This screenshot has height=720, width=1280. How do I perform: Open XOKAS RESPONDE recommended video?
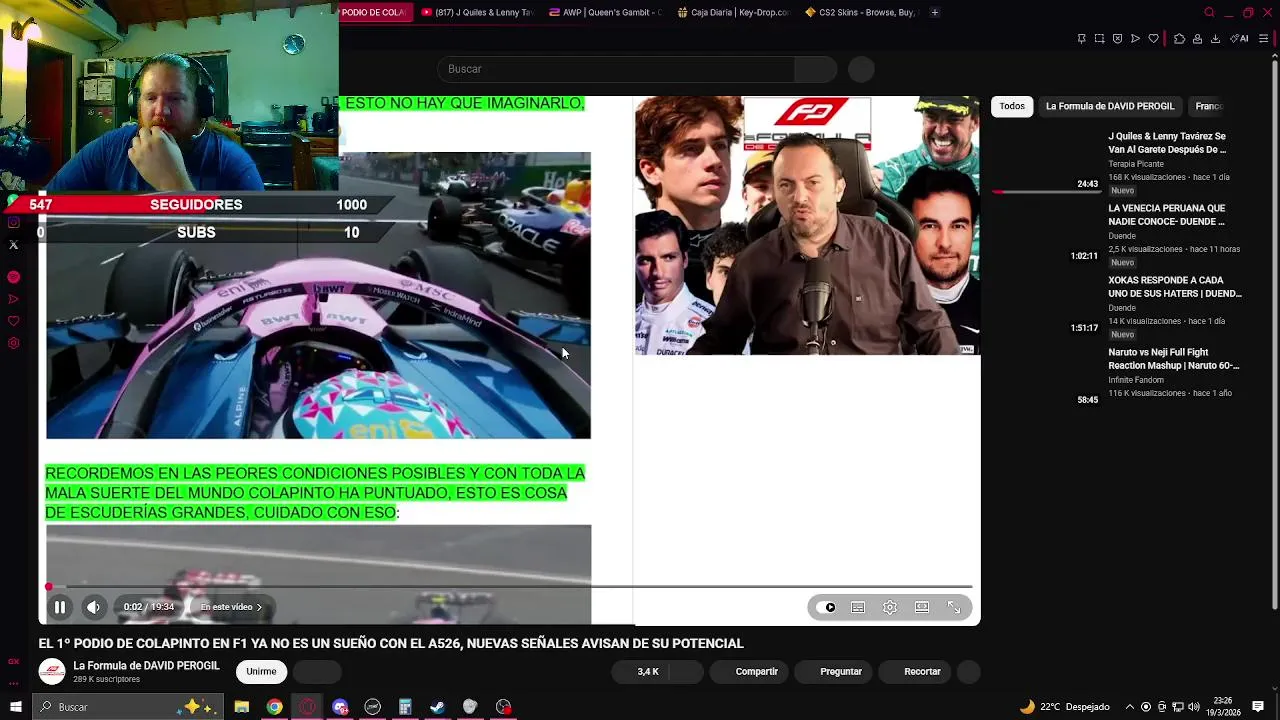coord(1174,287)
